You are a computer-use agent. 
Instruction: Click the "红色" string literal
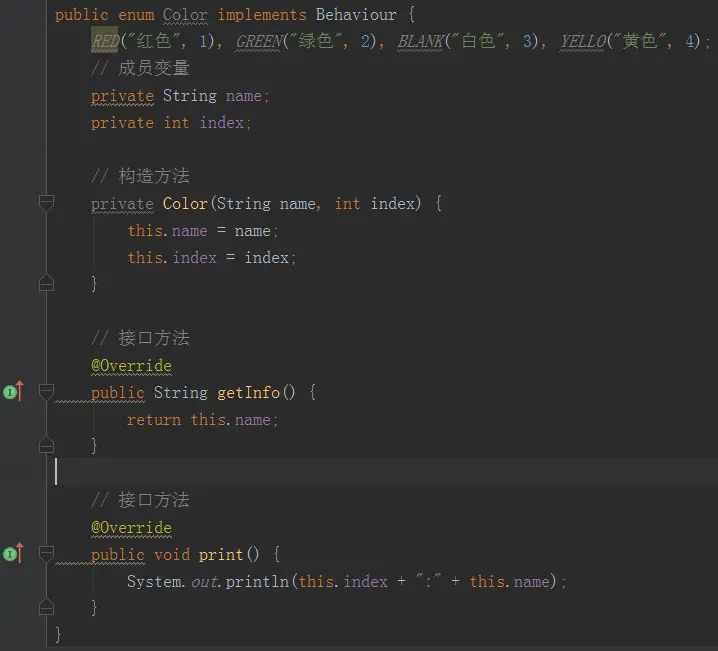point(153,41)
